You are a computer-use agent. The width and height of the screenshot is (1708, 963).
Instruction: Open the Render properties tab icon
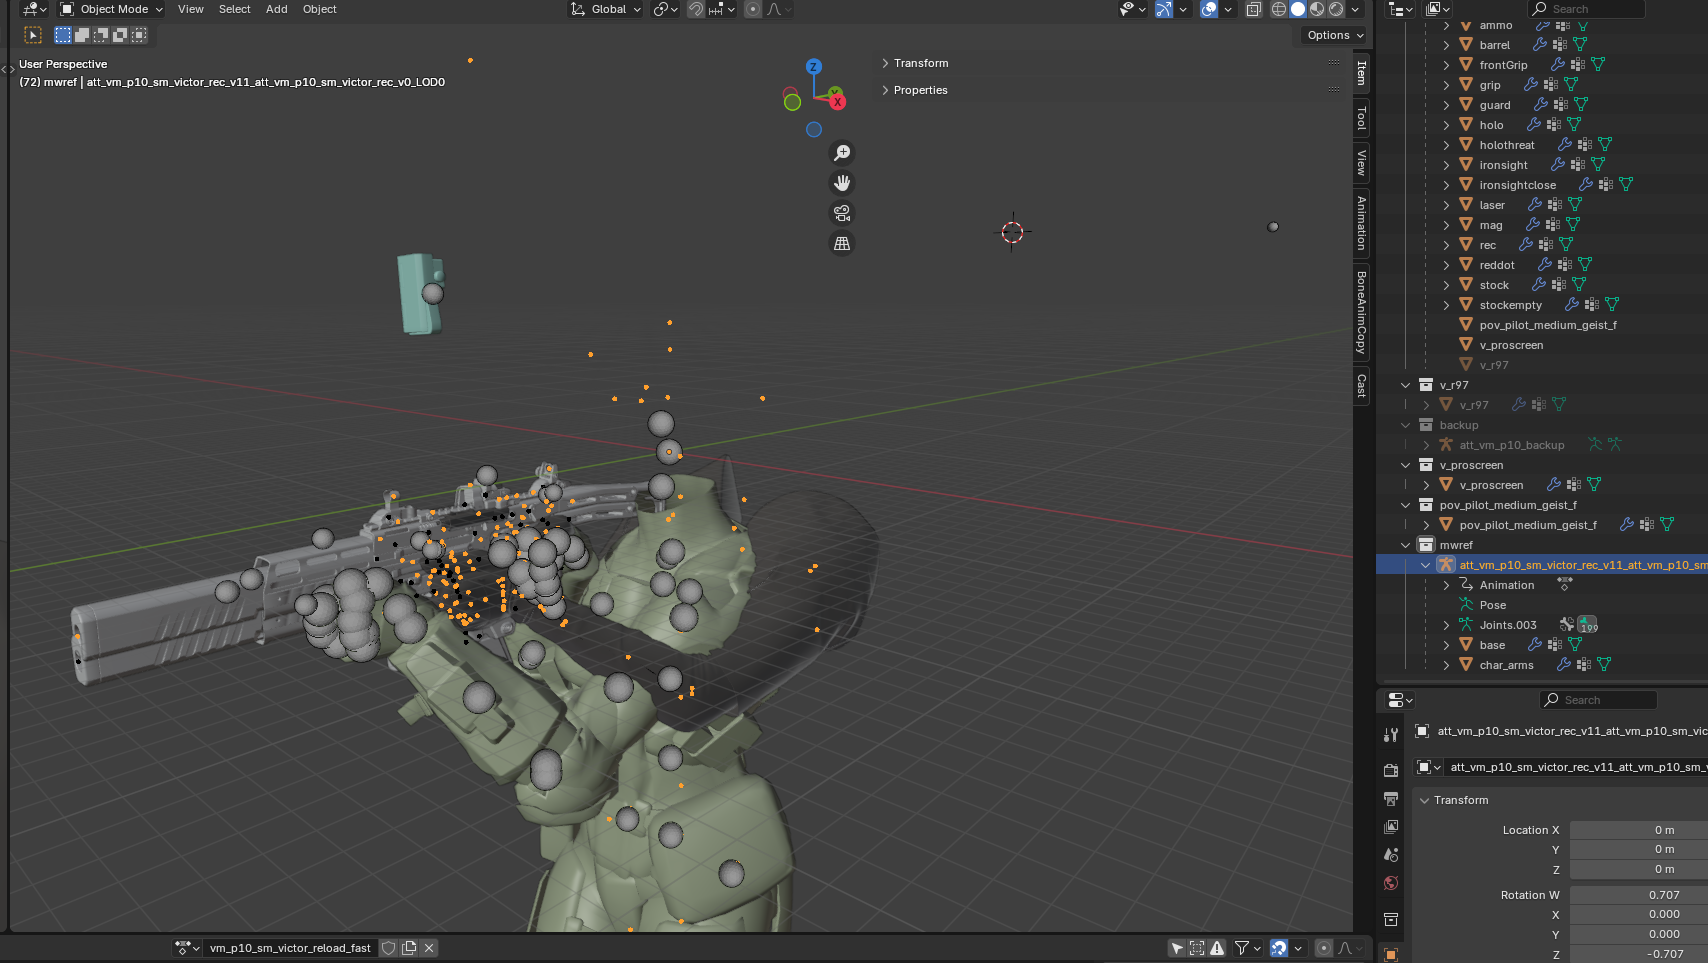1391,770
